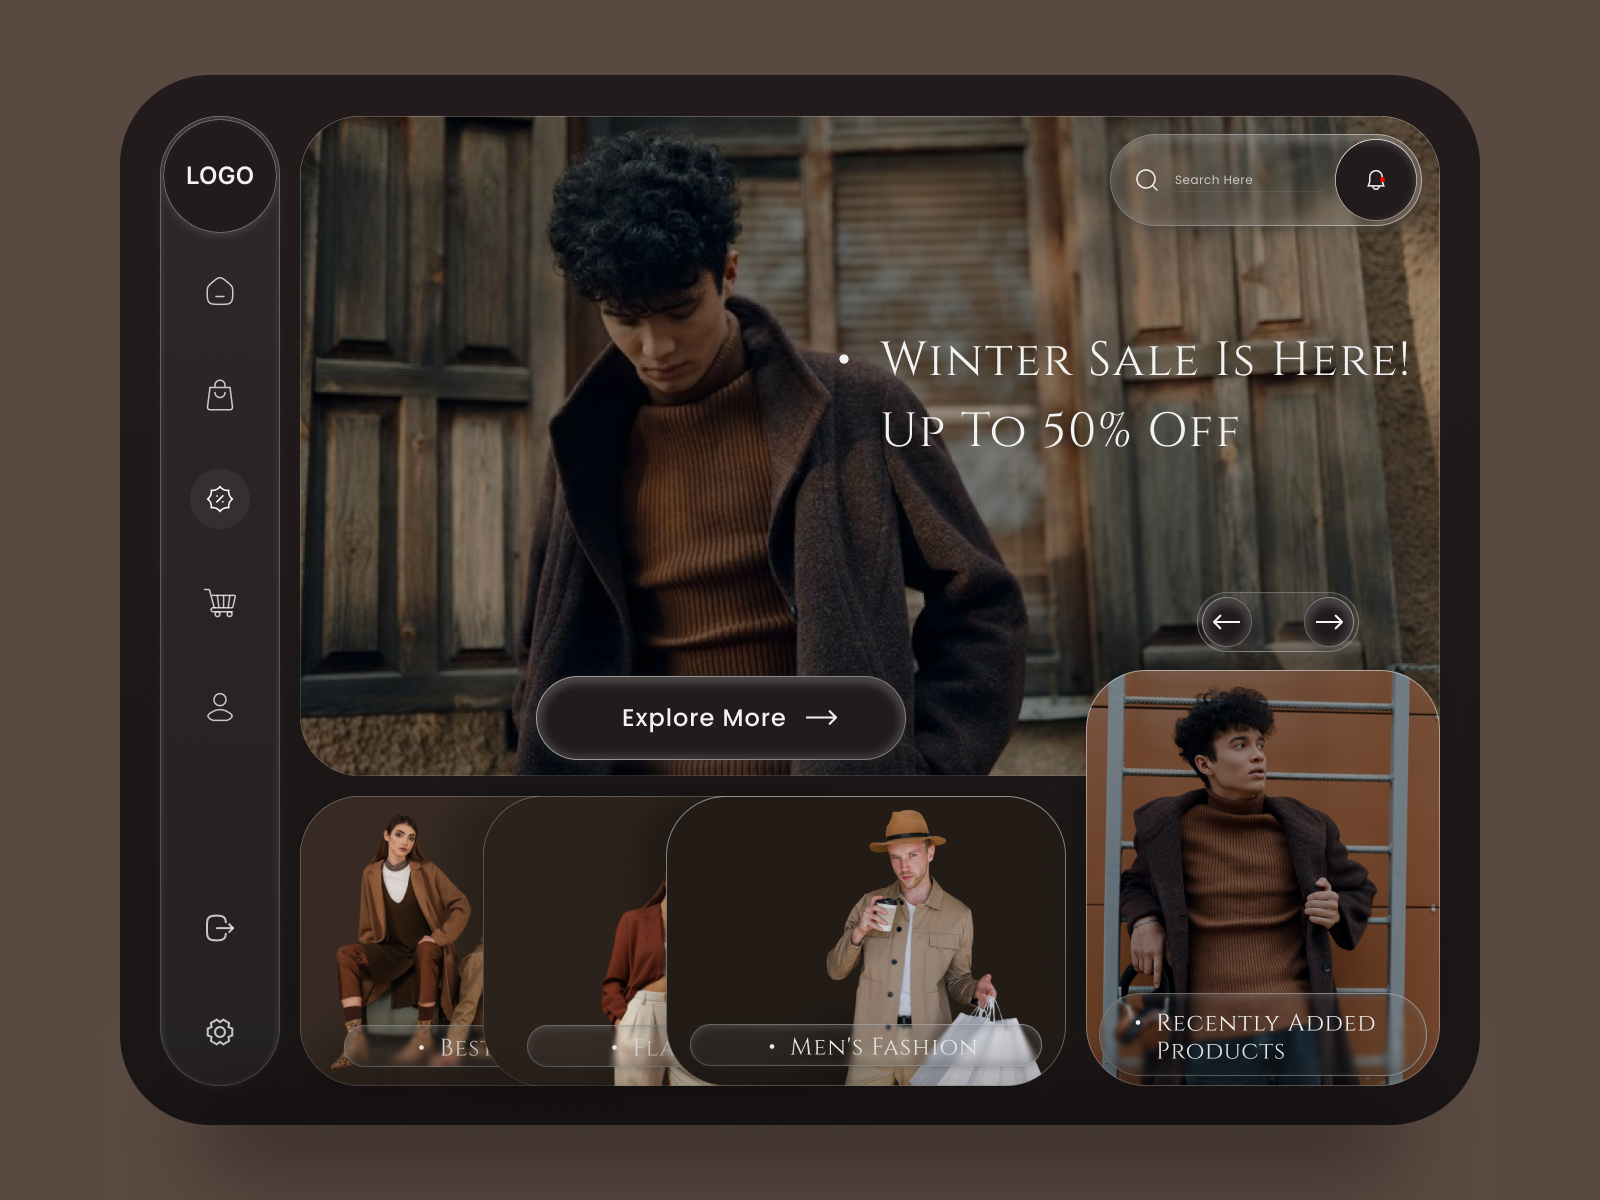This screenshot has width=1600, height=1200.
Task: Go back using the left arrow control
Action: click(1226, 622)
